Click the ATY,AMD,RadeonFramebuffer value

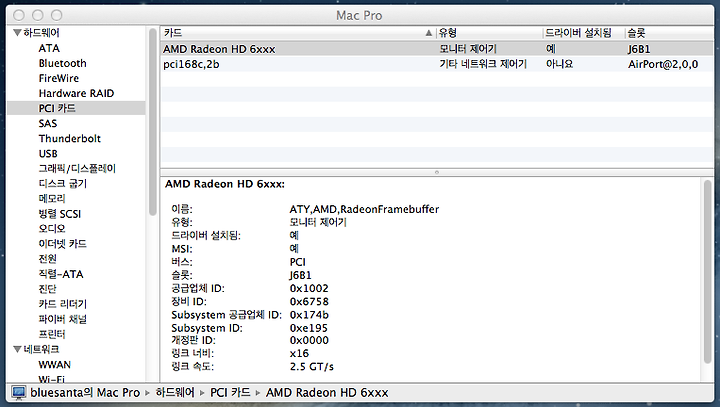tap(364, 209)
